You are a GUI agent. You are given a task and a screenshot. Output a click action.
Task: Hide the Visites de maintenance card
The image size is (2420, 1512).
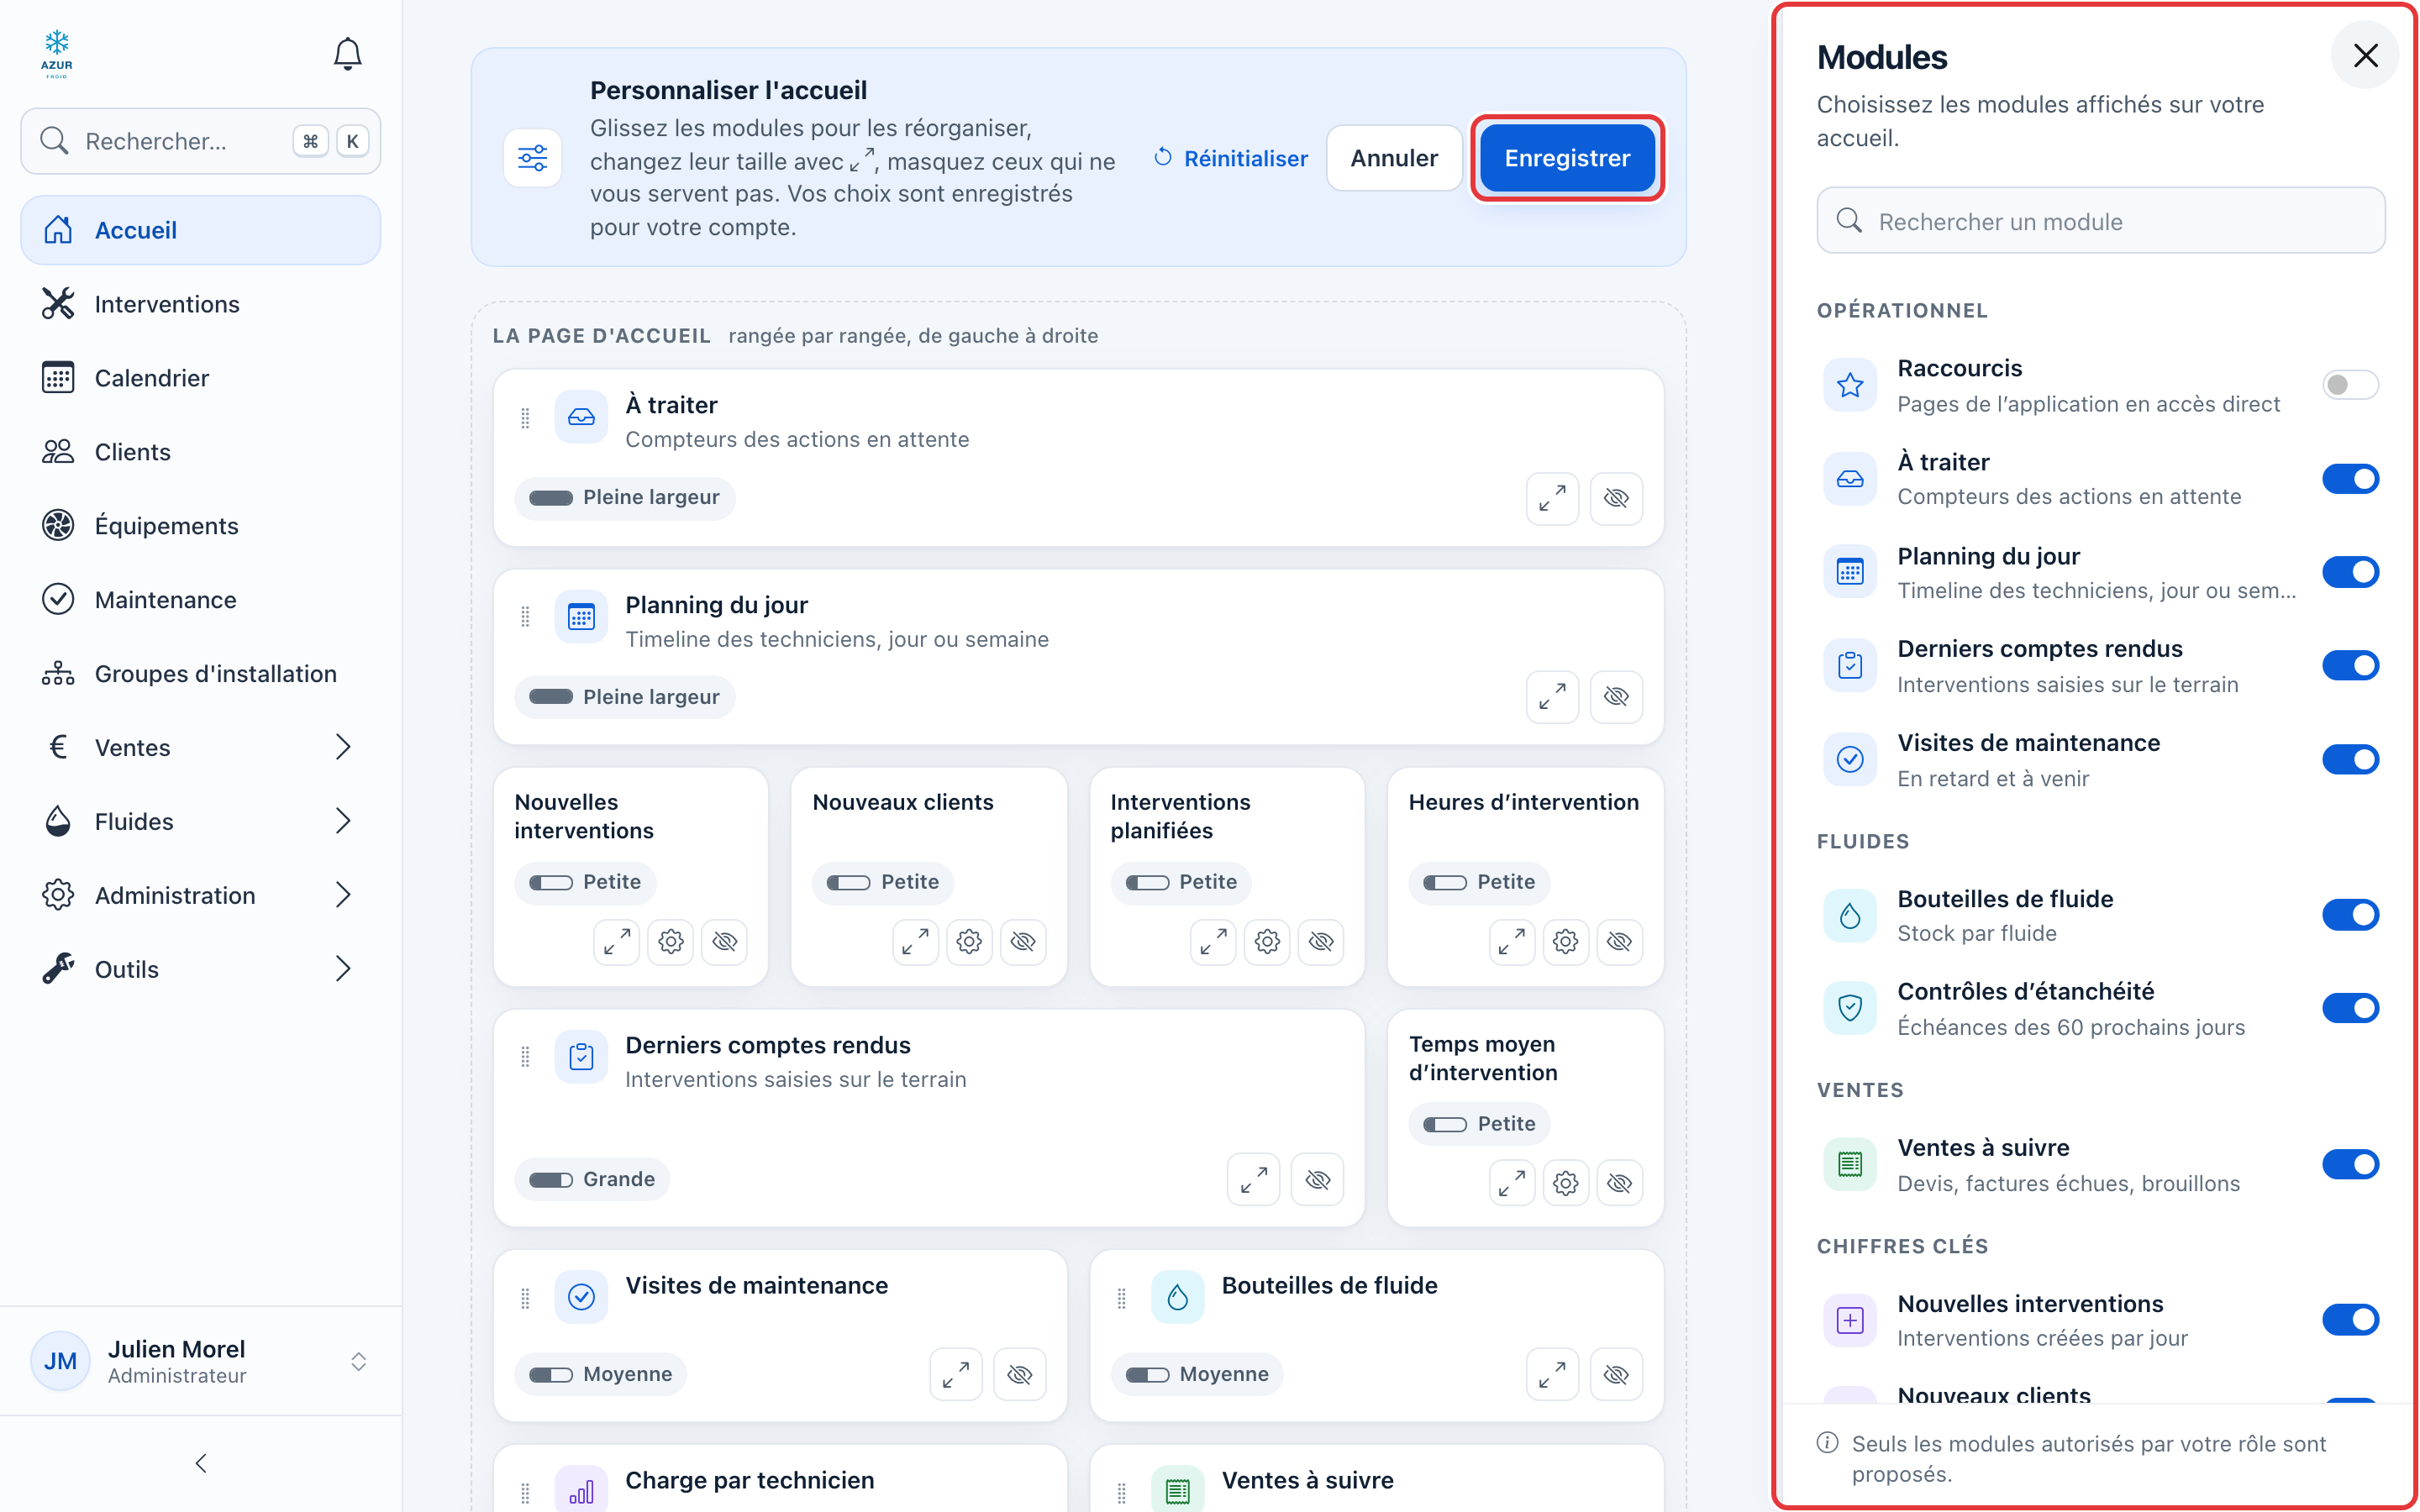1019,1375
